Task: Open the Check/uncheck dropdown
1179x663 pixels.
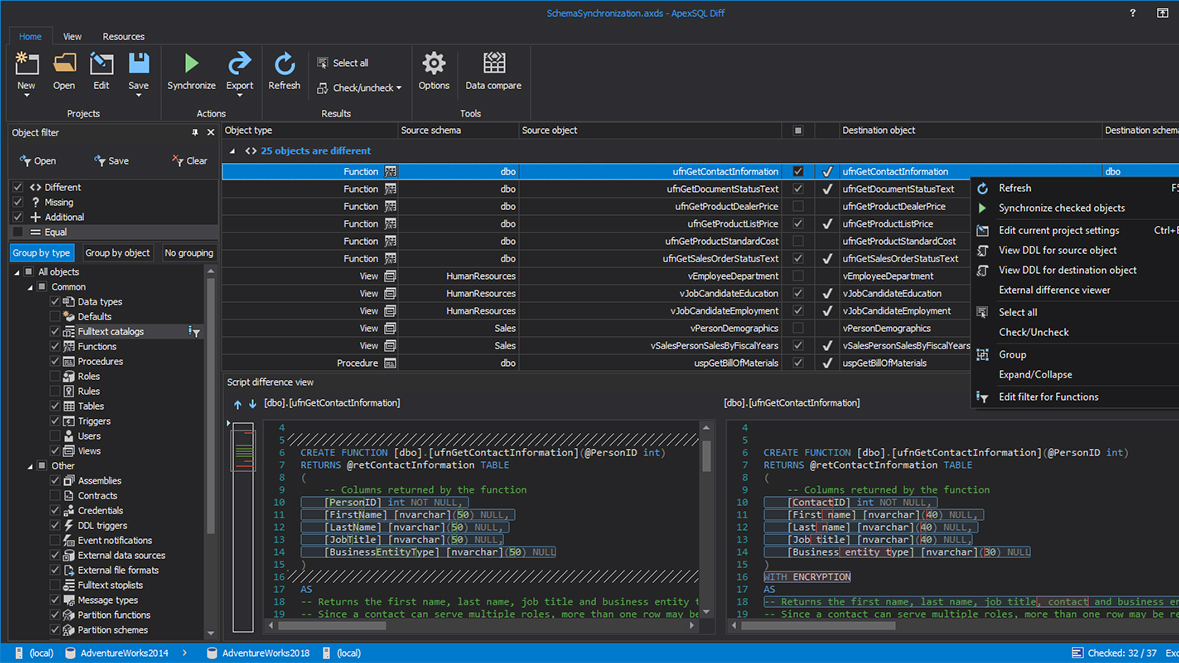Action: (x=358, y=88)
